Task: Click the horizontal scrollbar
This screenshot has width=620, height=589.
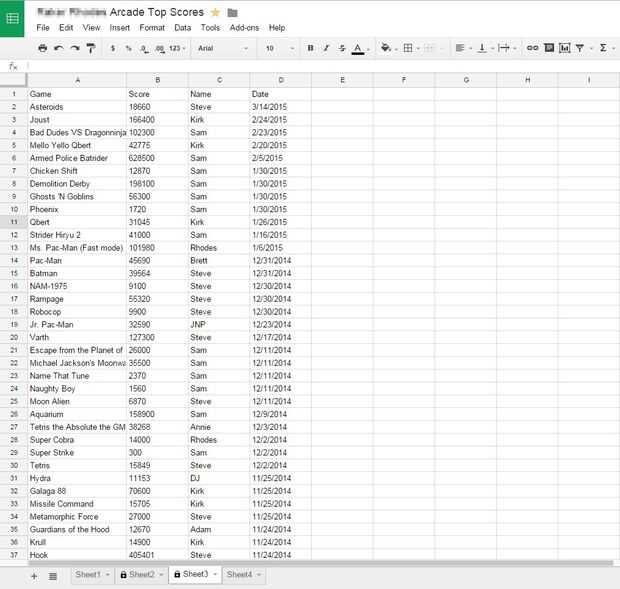Action: click(x=320, y=563)
